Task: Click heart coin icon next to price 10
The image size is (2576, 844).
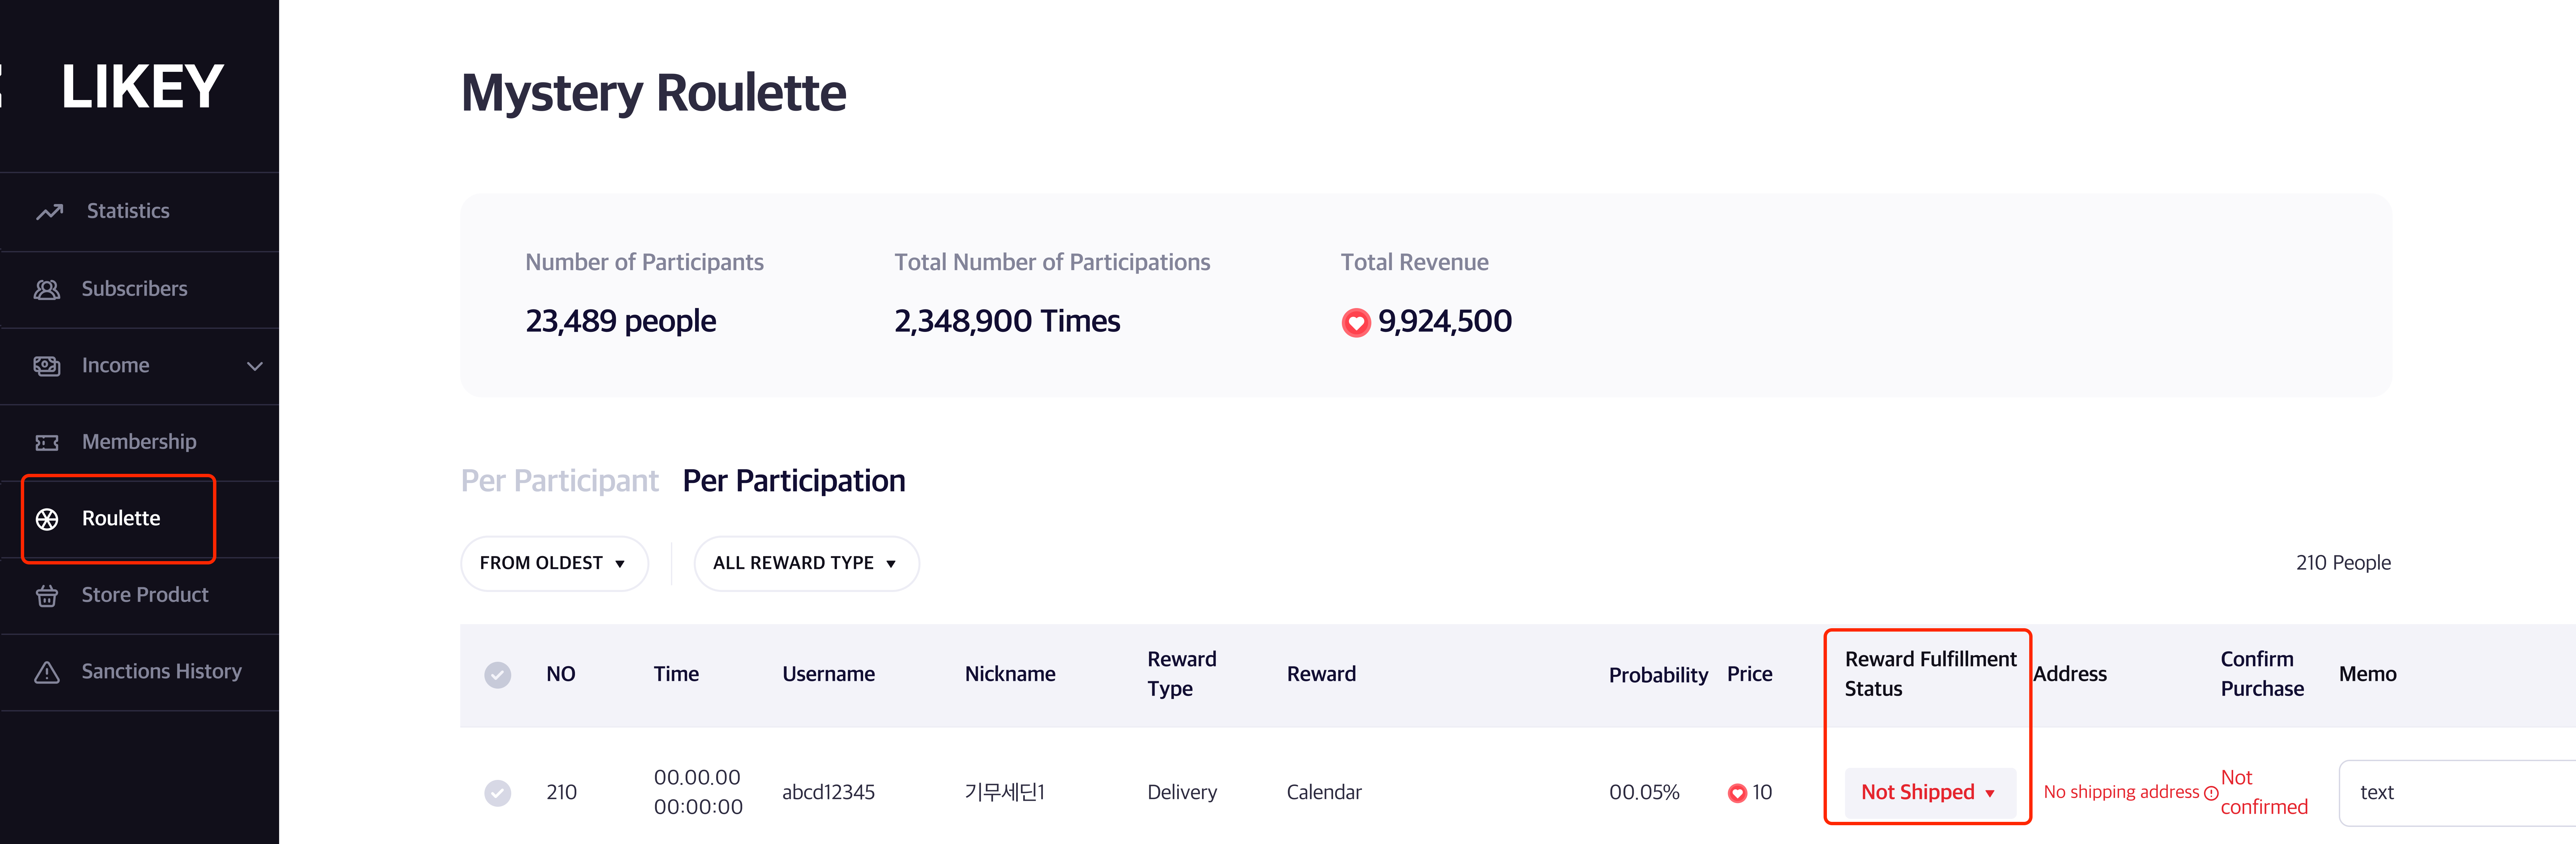Action: pos(1737,793)
